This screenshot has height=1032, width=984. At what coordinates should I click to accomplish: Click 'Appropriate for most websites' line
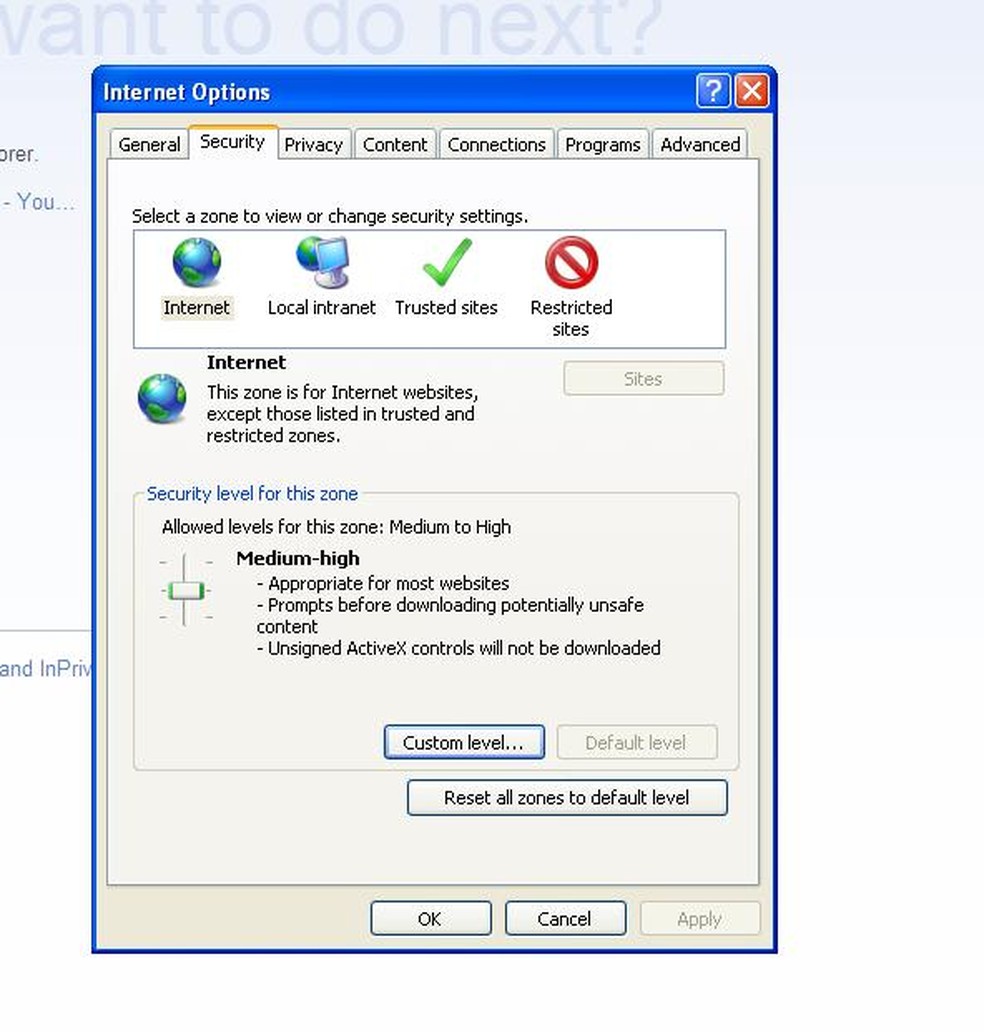point(383,583)
